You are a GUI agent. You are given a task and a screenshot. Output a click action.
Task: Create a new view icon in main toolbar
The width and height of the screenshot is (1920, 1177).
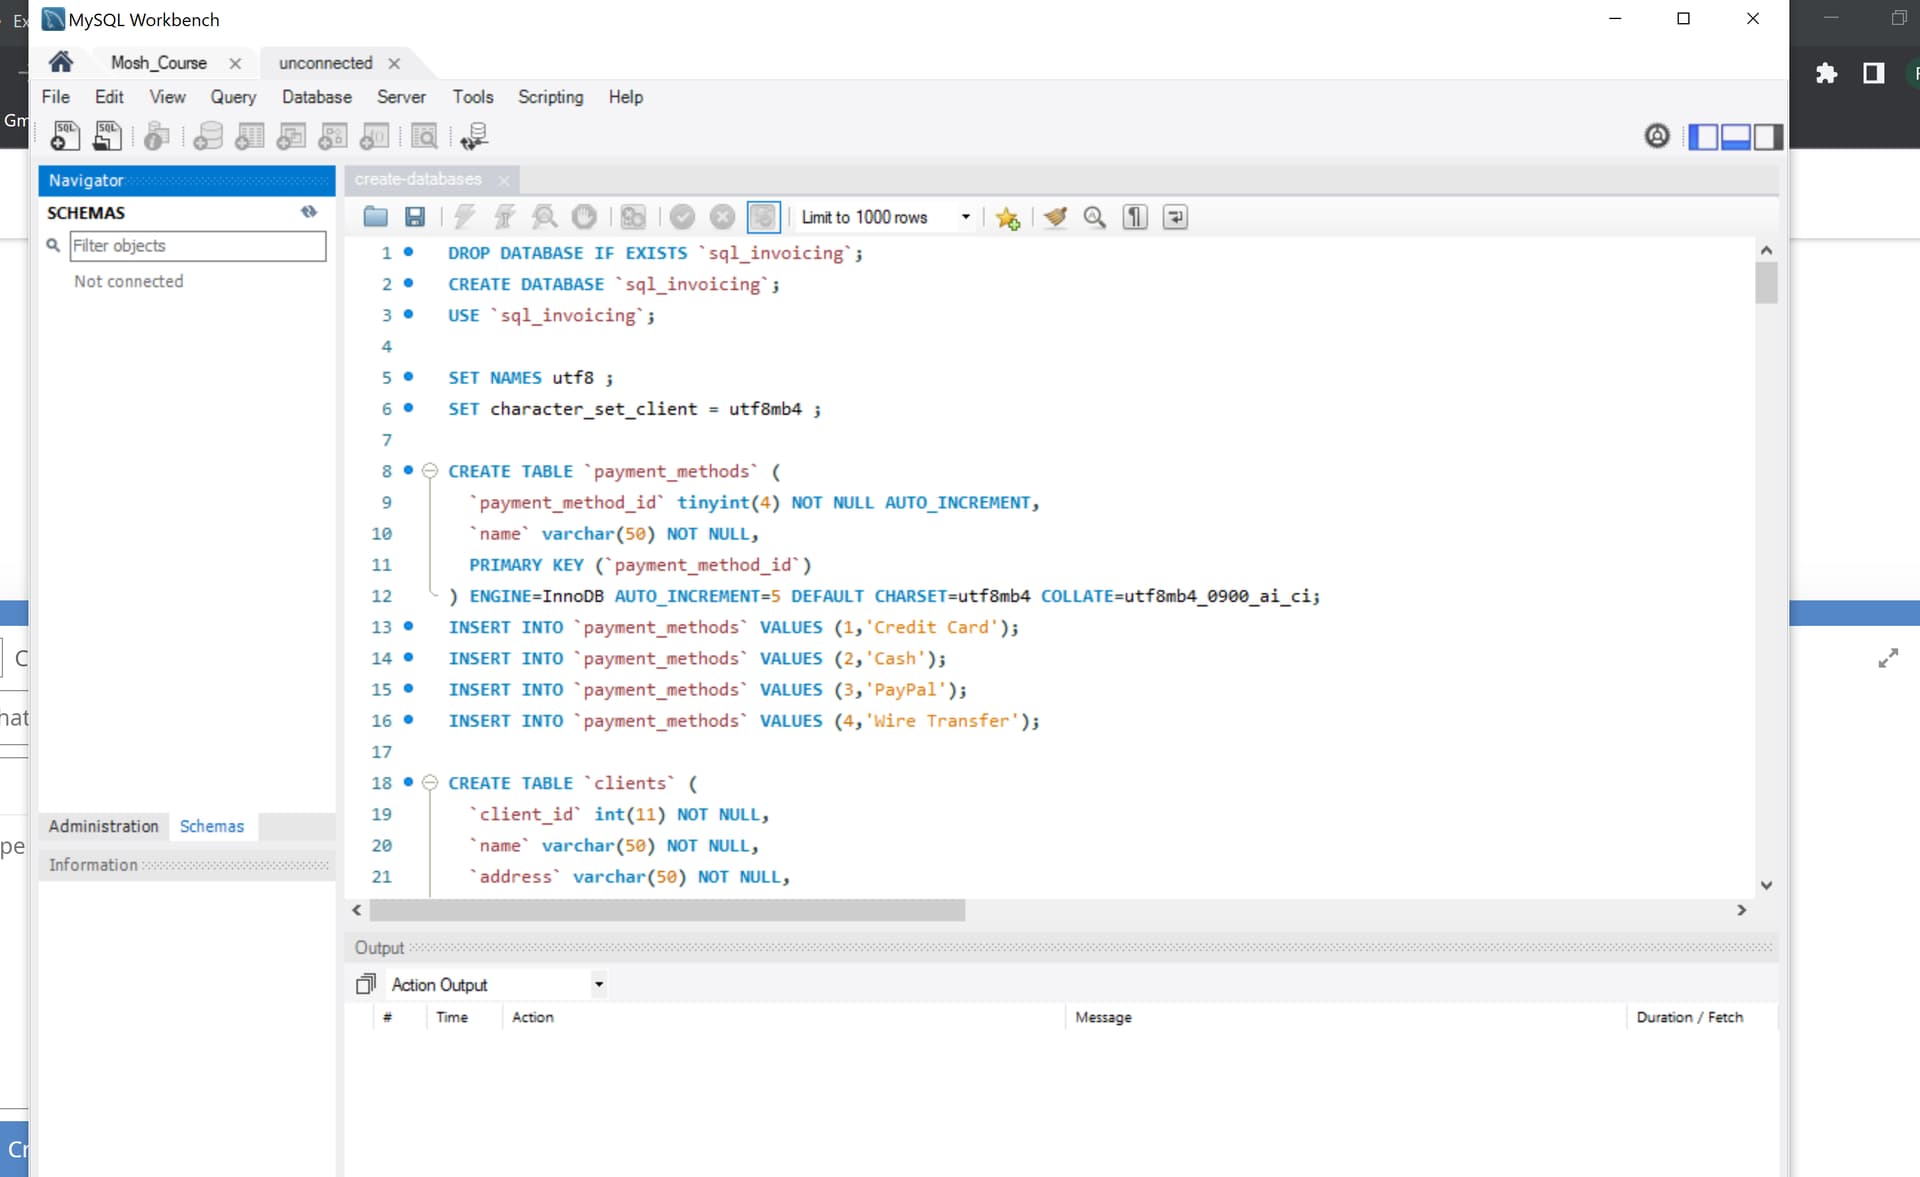coord(291,136)
